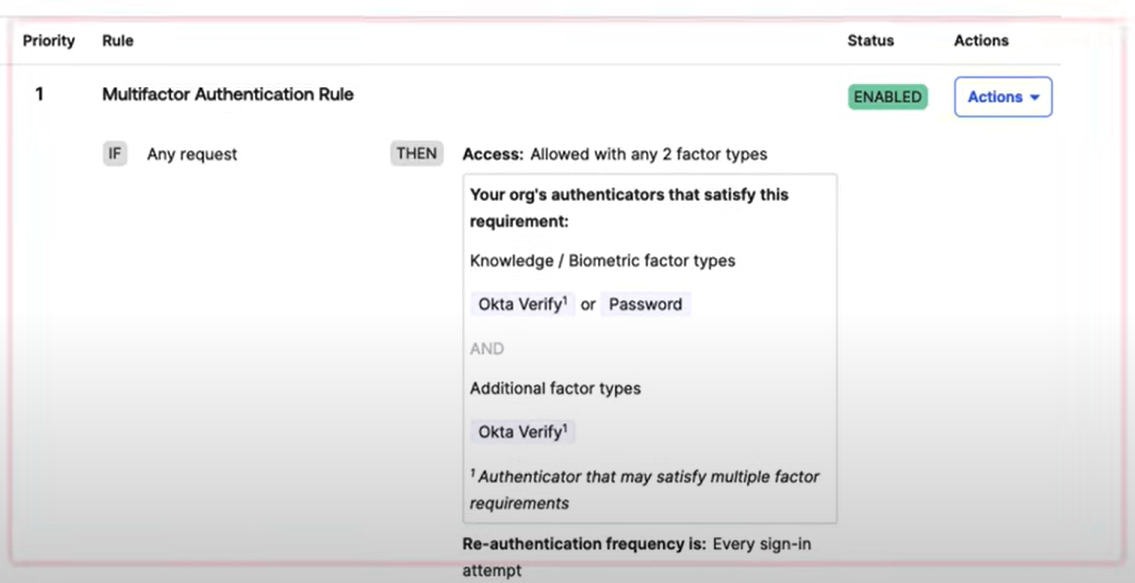
Task: Click 'Knowledge / Biometric factor types' label
Action: tap(602, 261)
